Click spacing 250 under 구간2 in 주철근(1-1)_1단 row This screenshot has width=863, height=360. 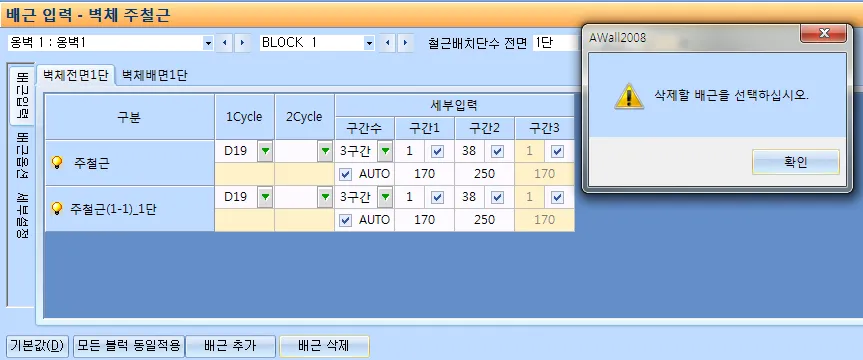[484, 220]
